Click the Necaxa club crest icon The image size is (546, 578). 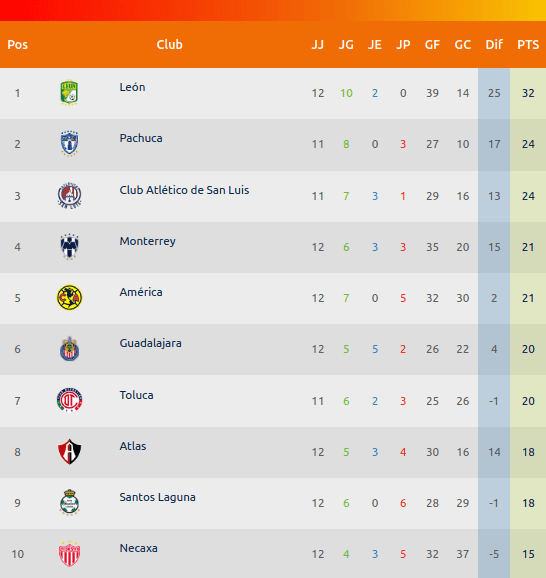[x=69, y=554]
